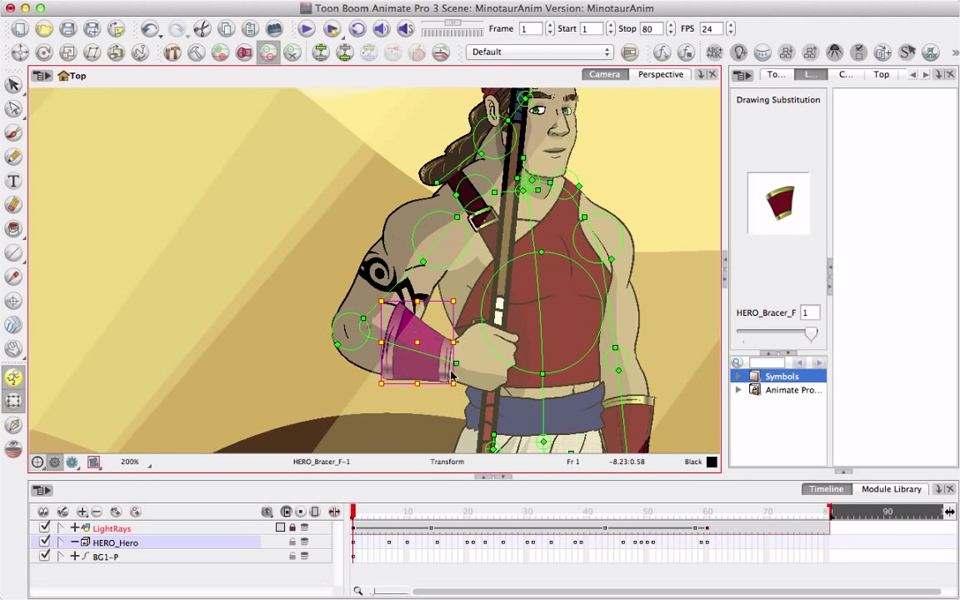Toggle the Loop playback icon

(x=358, y=29)
